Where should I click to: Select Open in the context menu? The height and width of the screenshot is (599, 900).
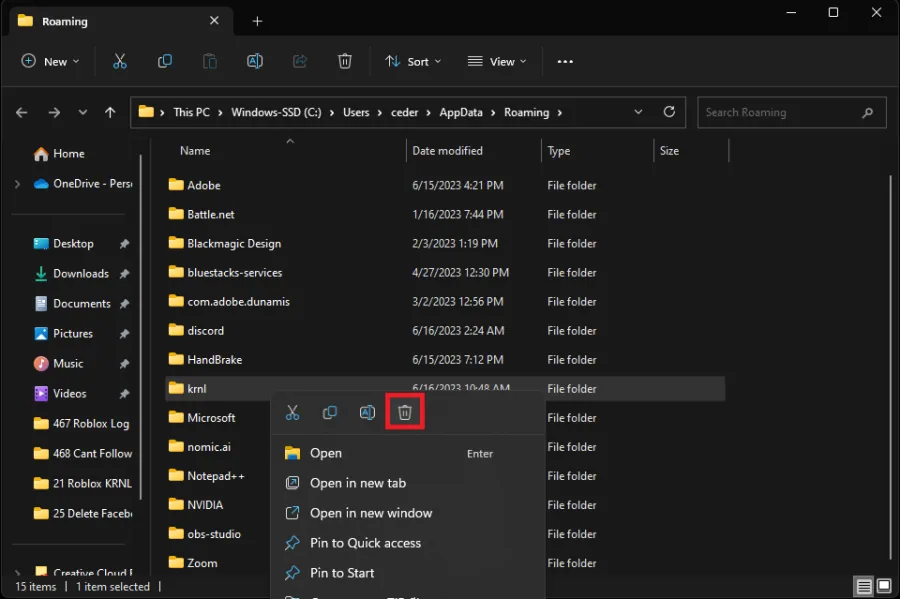(x=408, y=453)
